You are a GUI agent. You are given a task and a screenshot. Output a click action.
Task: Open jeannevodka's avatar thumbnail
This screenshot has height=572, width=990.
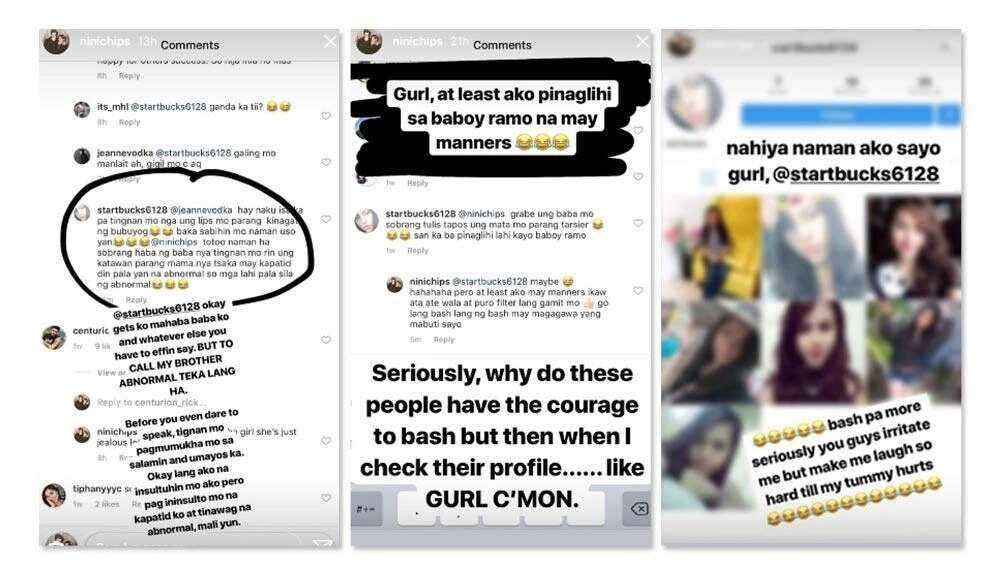[82, 156]
